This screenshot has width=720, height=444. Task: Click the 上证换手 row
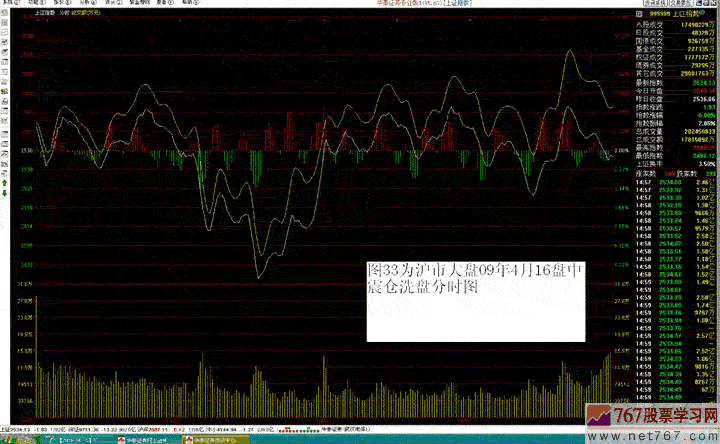coord(675,164)
